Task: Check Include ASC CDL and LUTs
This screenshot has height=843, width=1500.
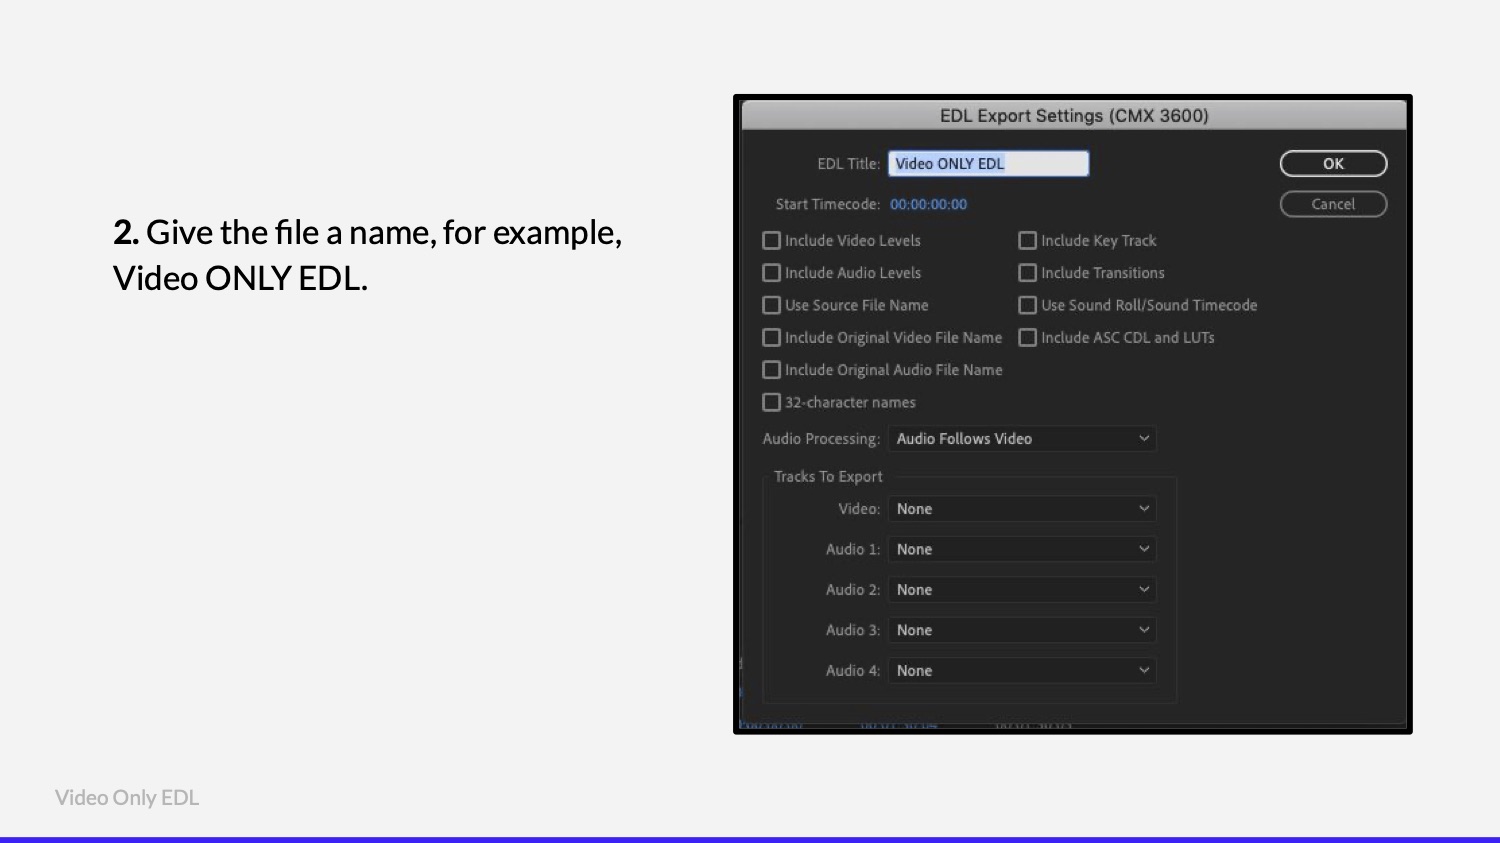Action: coord(1027,337)
